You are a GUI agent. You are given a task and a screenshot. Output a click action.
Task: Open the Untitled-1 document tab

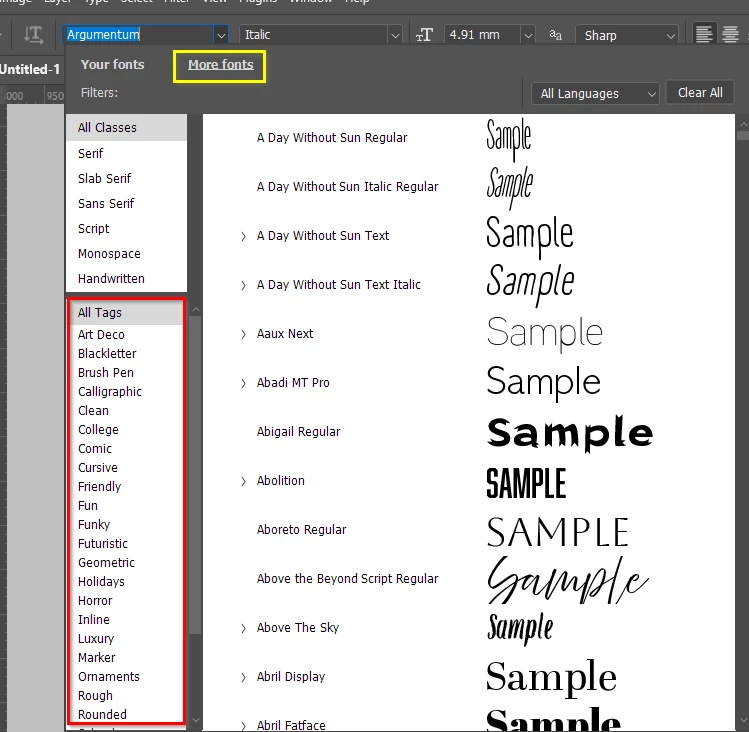pyautogui.click(x=30, y=69)
